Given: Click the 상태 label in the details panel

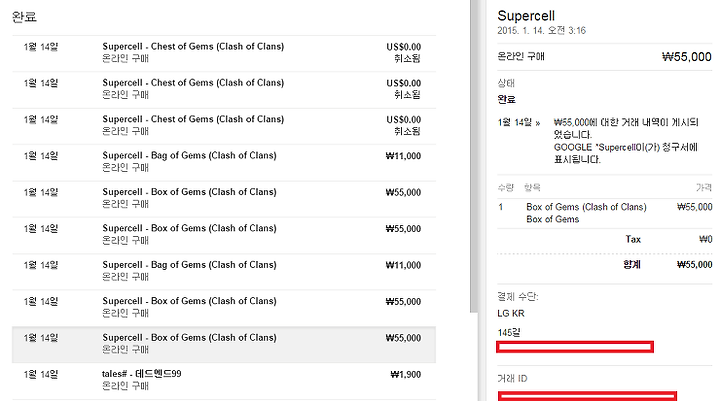Looking at the screenshot, I should click(x=506, y=83).
